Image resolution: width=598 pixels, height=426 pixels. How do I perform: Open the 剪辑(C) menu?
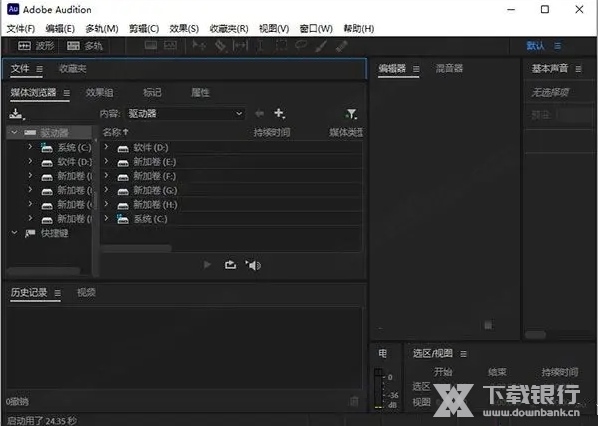coord(144,29)
